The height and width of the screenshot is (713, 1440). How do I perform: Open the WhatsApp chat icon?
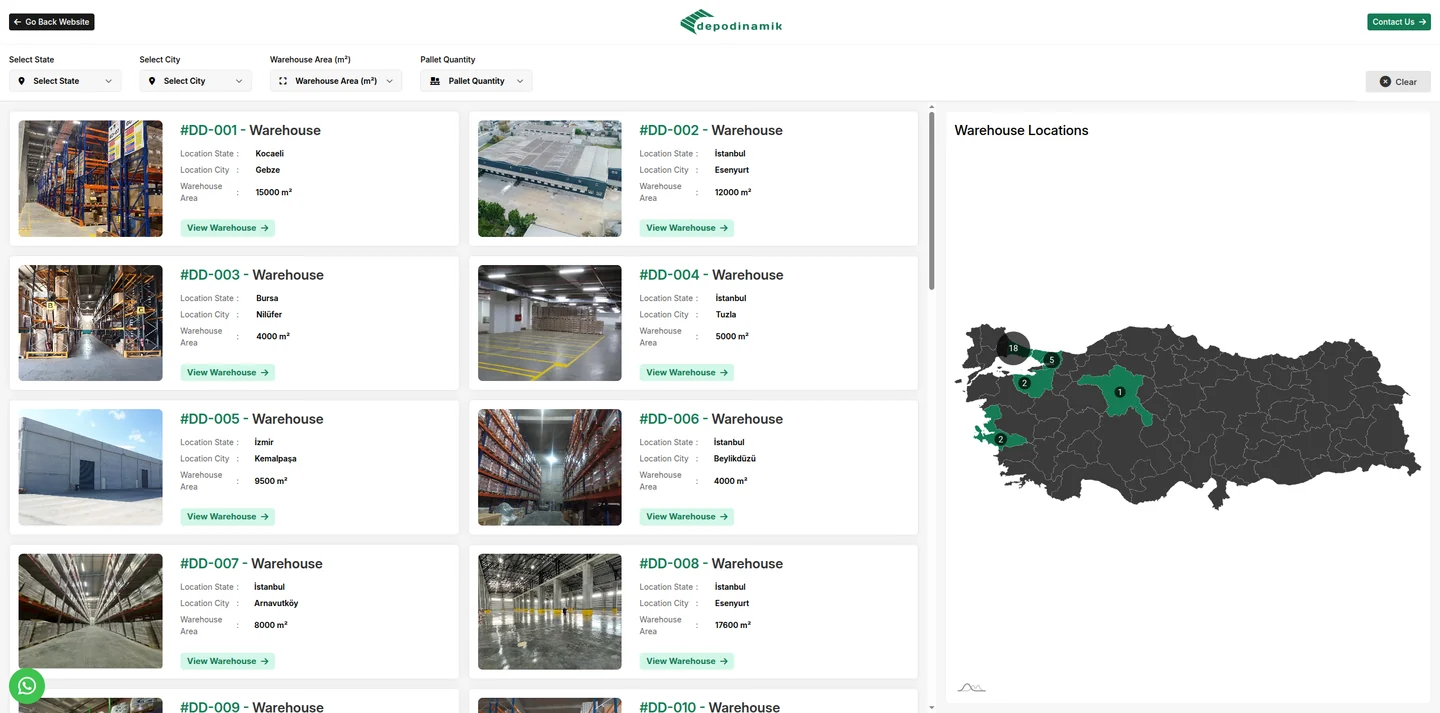tap(27, 686)
